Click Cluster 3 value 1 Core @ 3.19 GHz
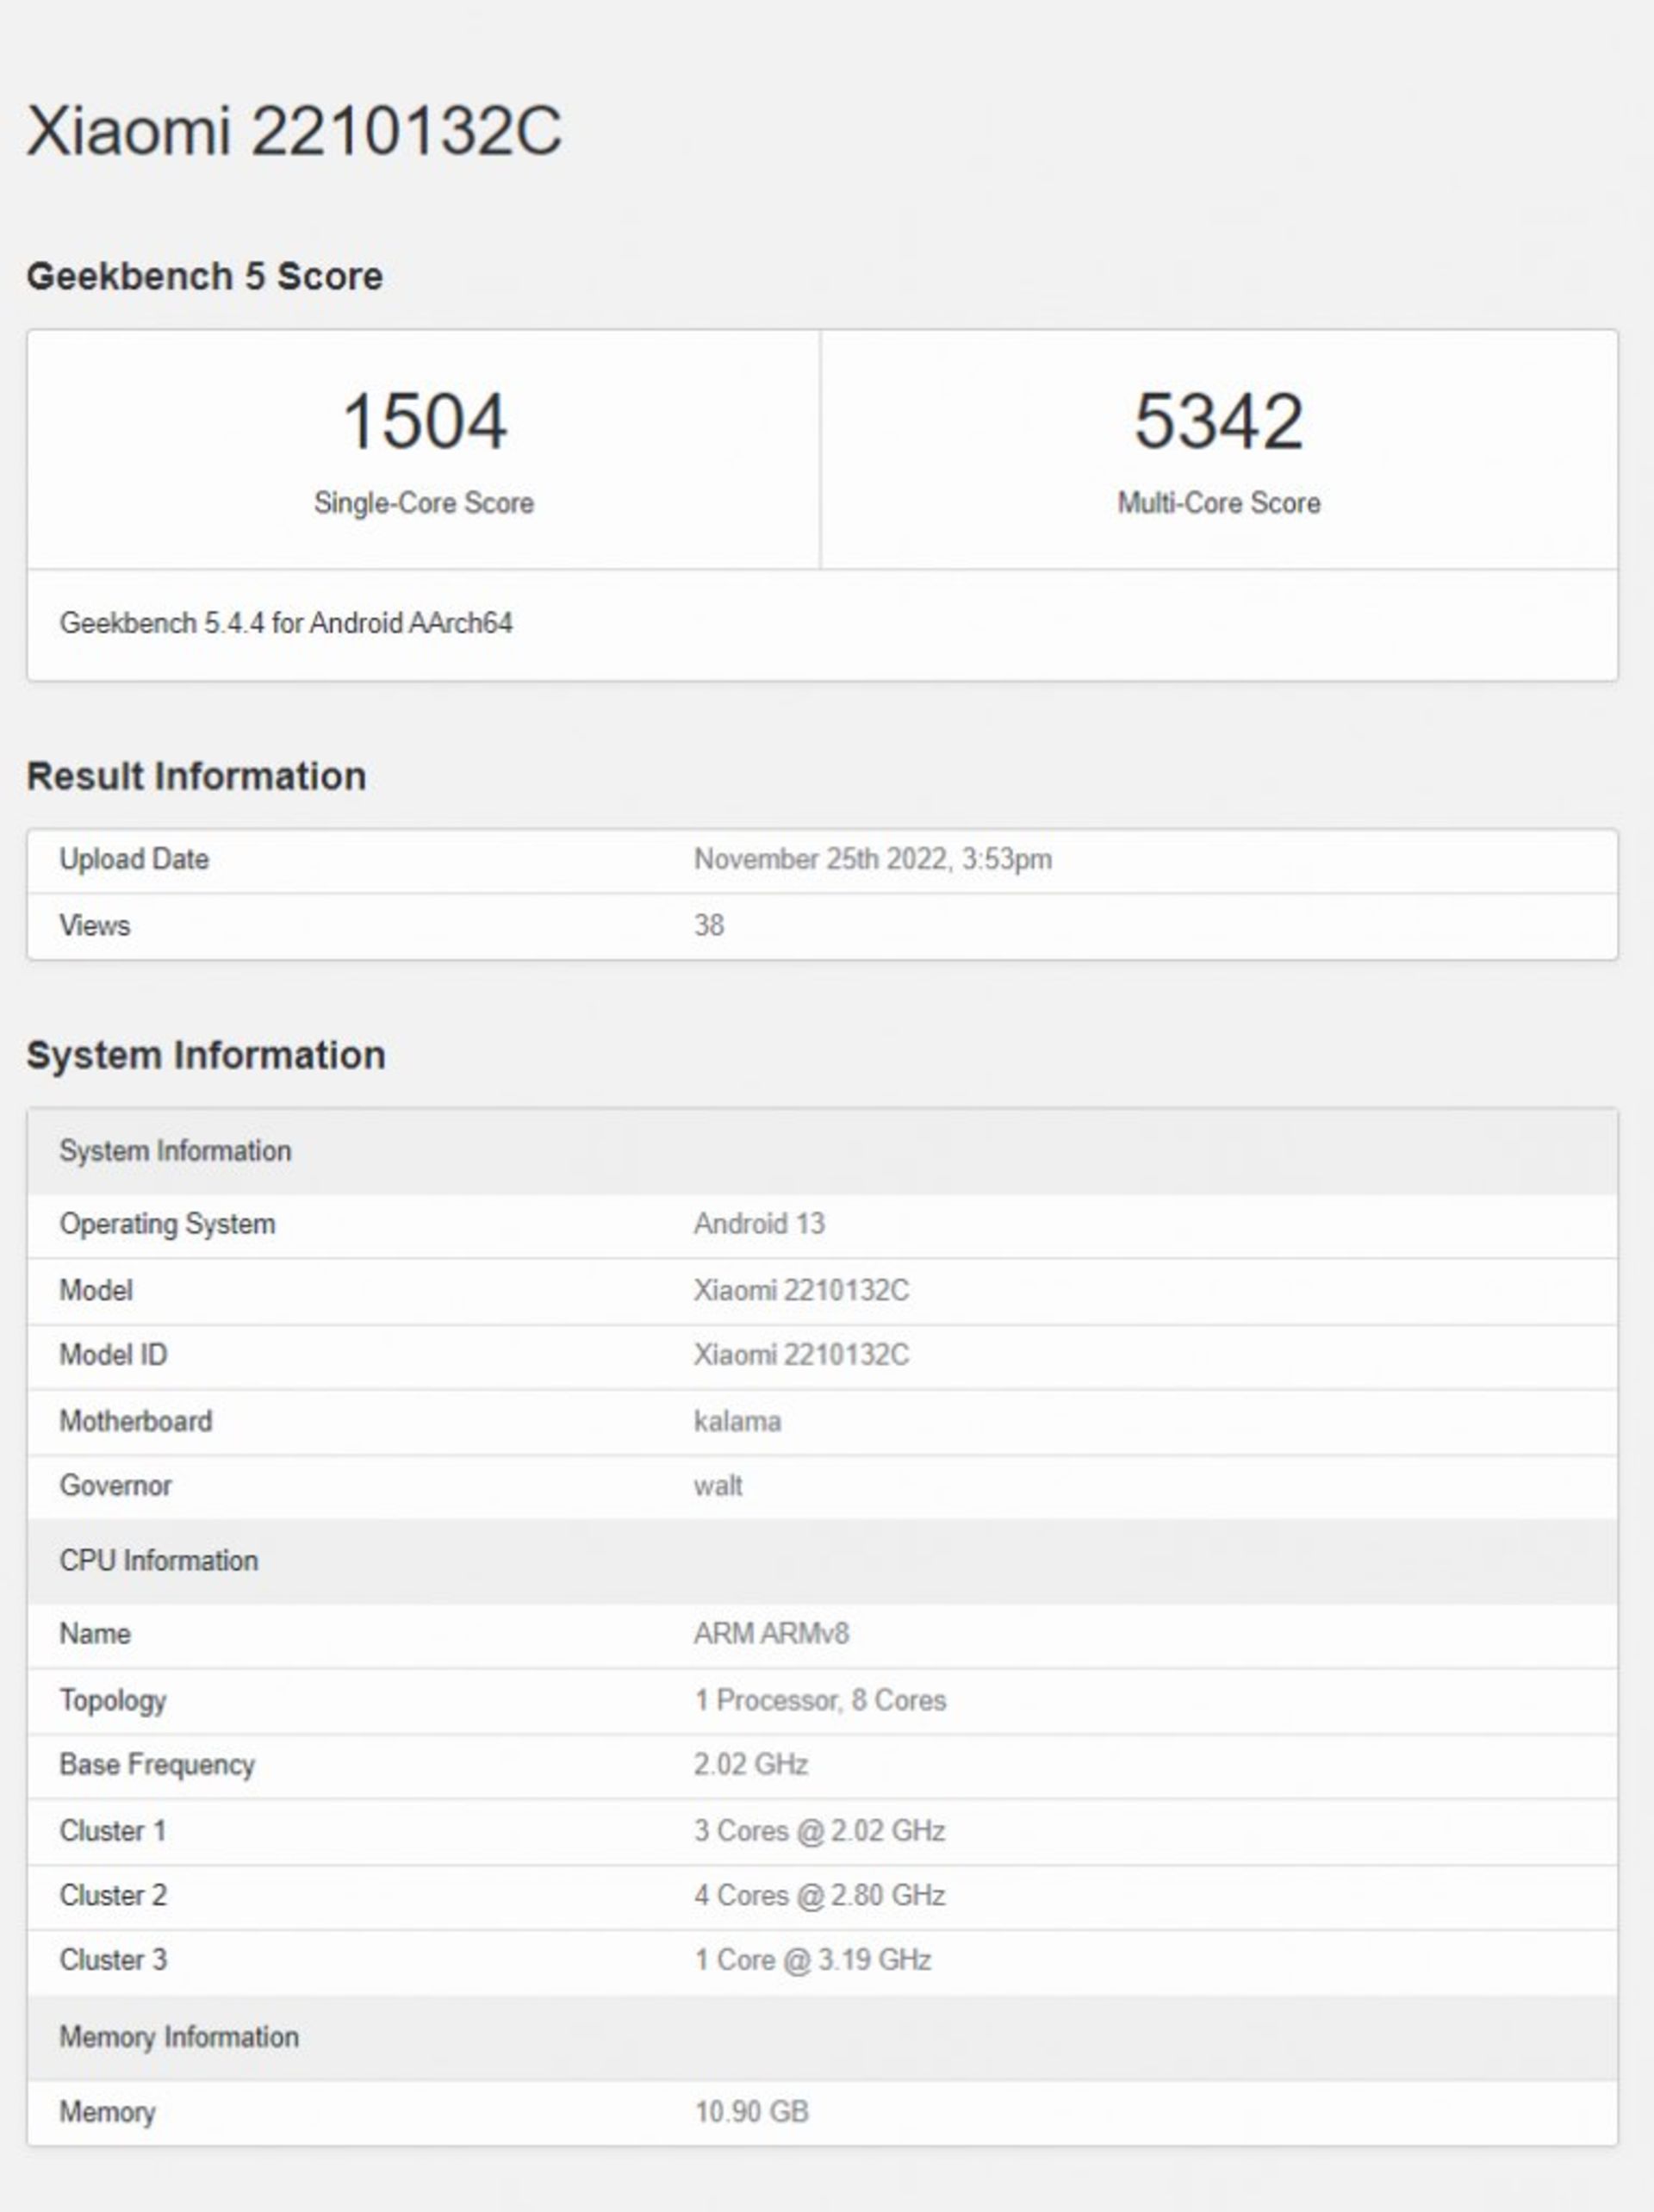This screenshot has width=1654, height=2212. [x=812, y=1959]
